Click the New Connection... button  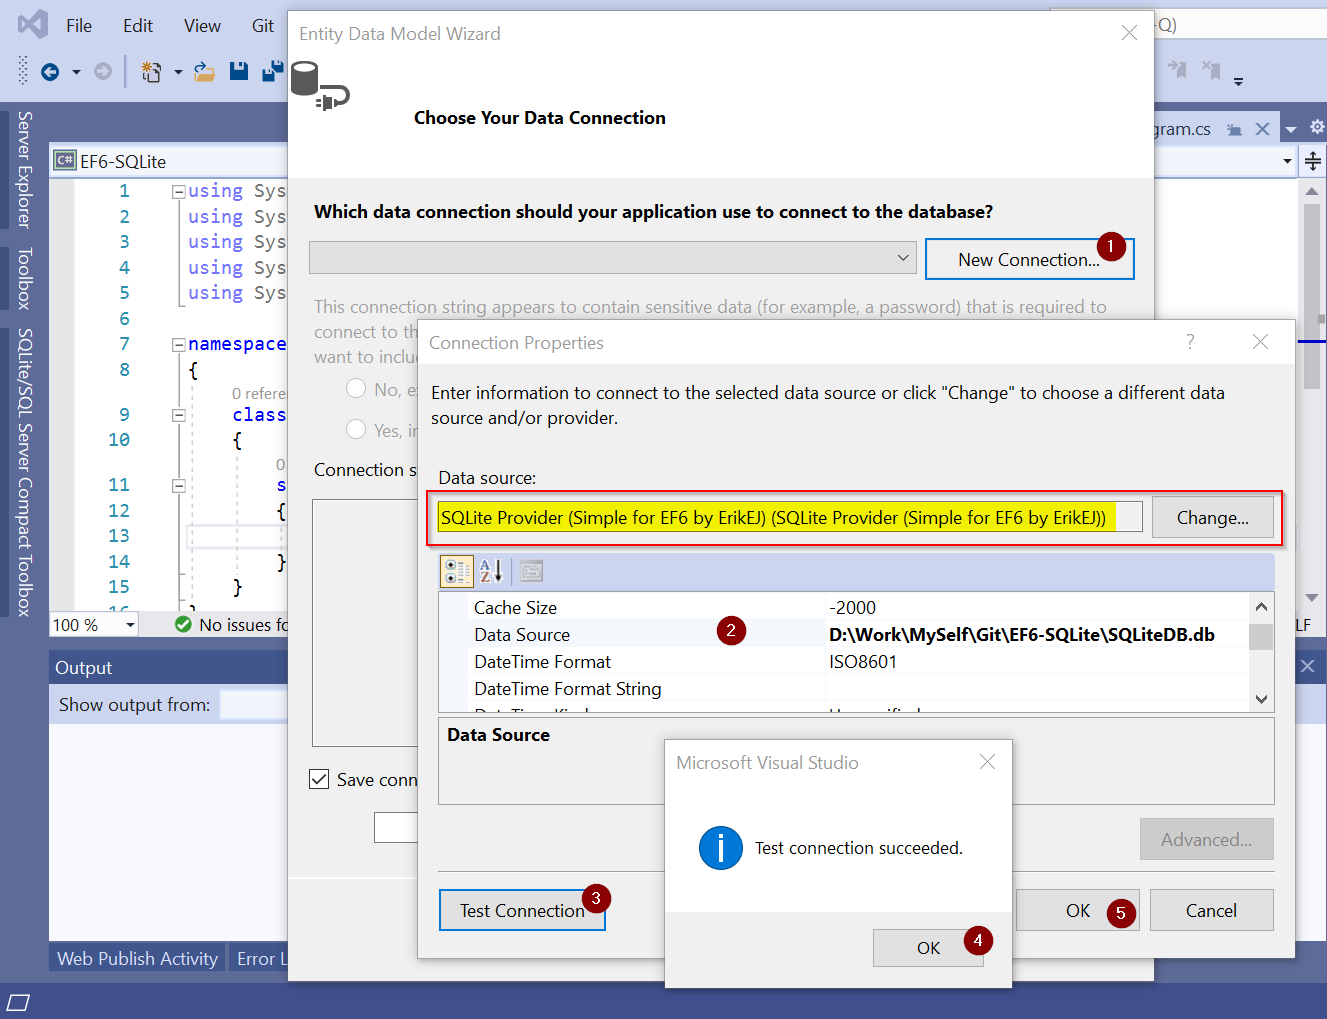click(x=1029, y=259)
